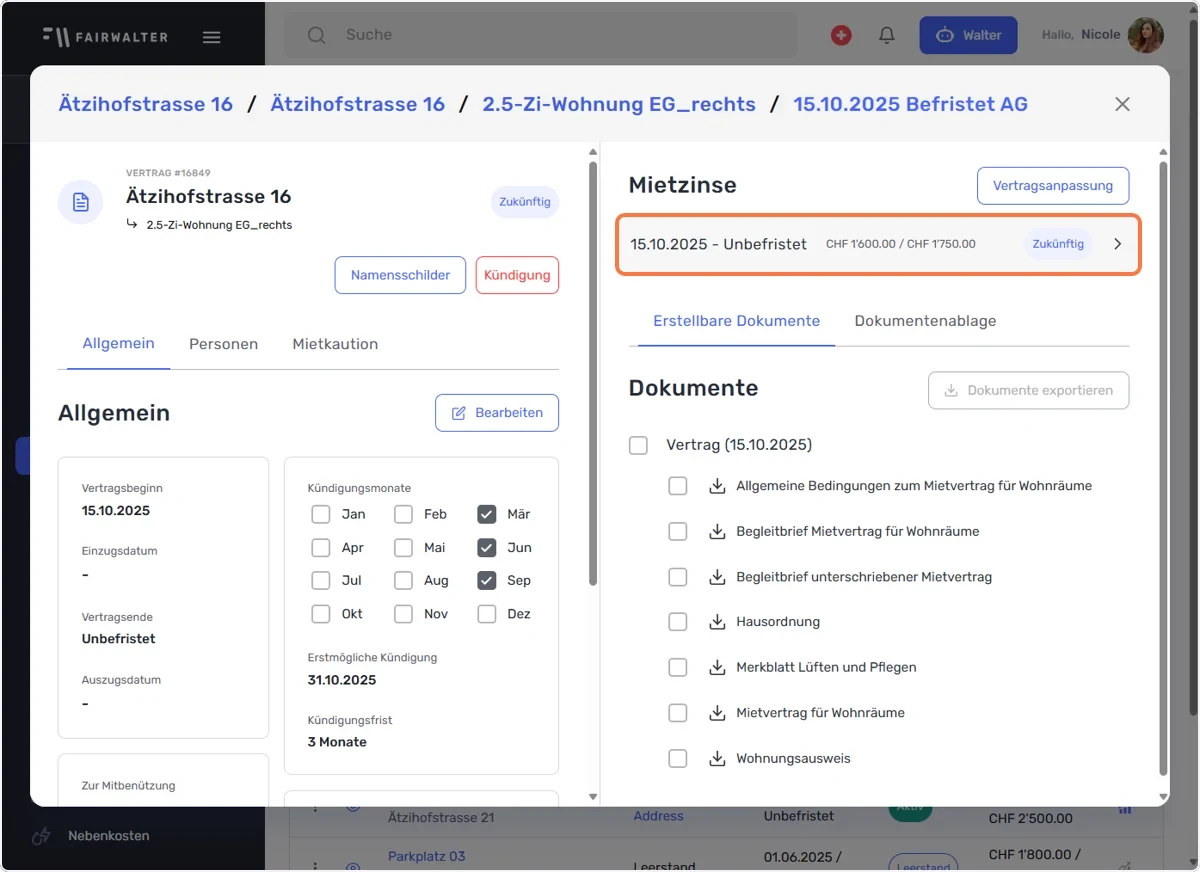
Task: Uncheck the Jun termination month
Action: (x=487, y=548)
